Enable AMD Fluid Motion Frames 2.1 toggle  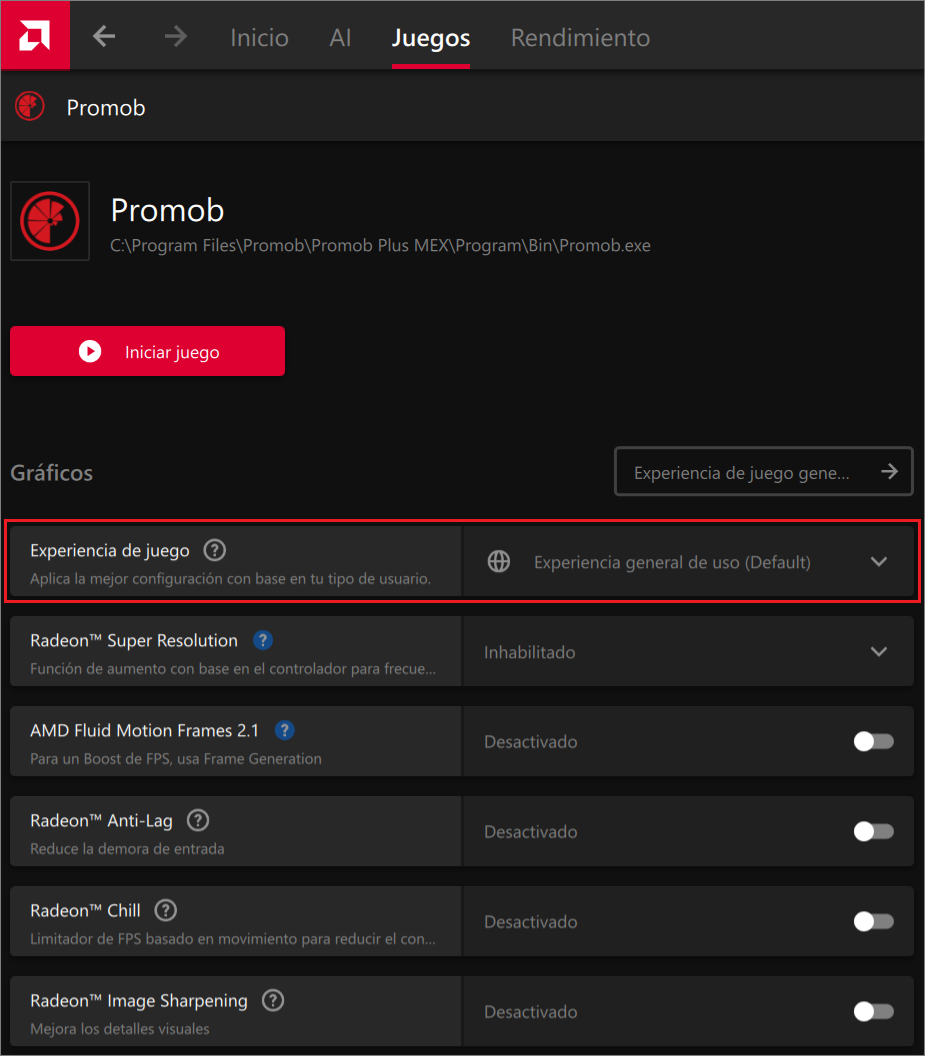(874, 741)
